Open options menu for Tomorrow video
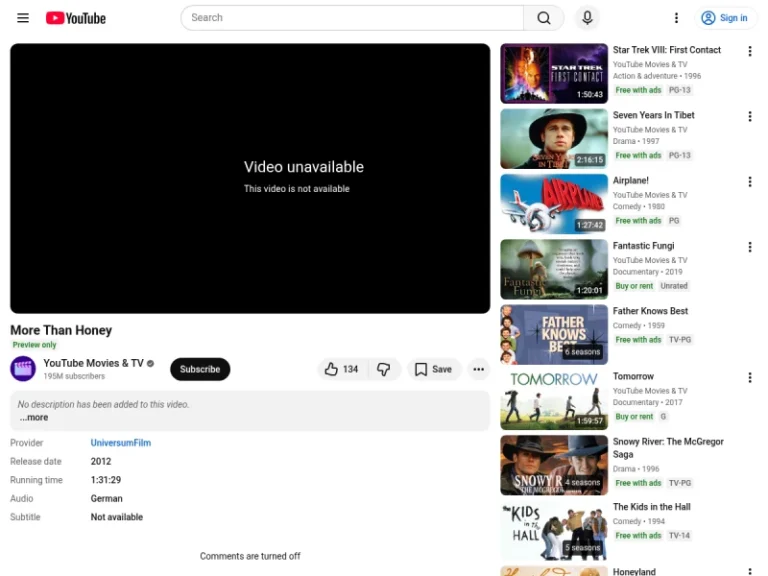768x576 pixels. click(749, 378)
